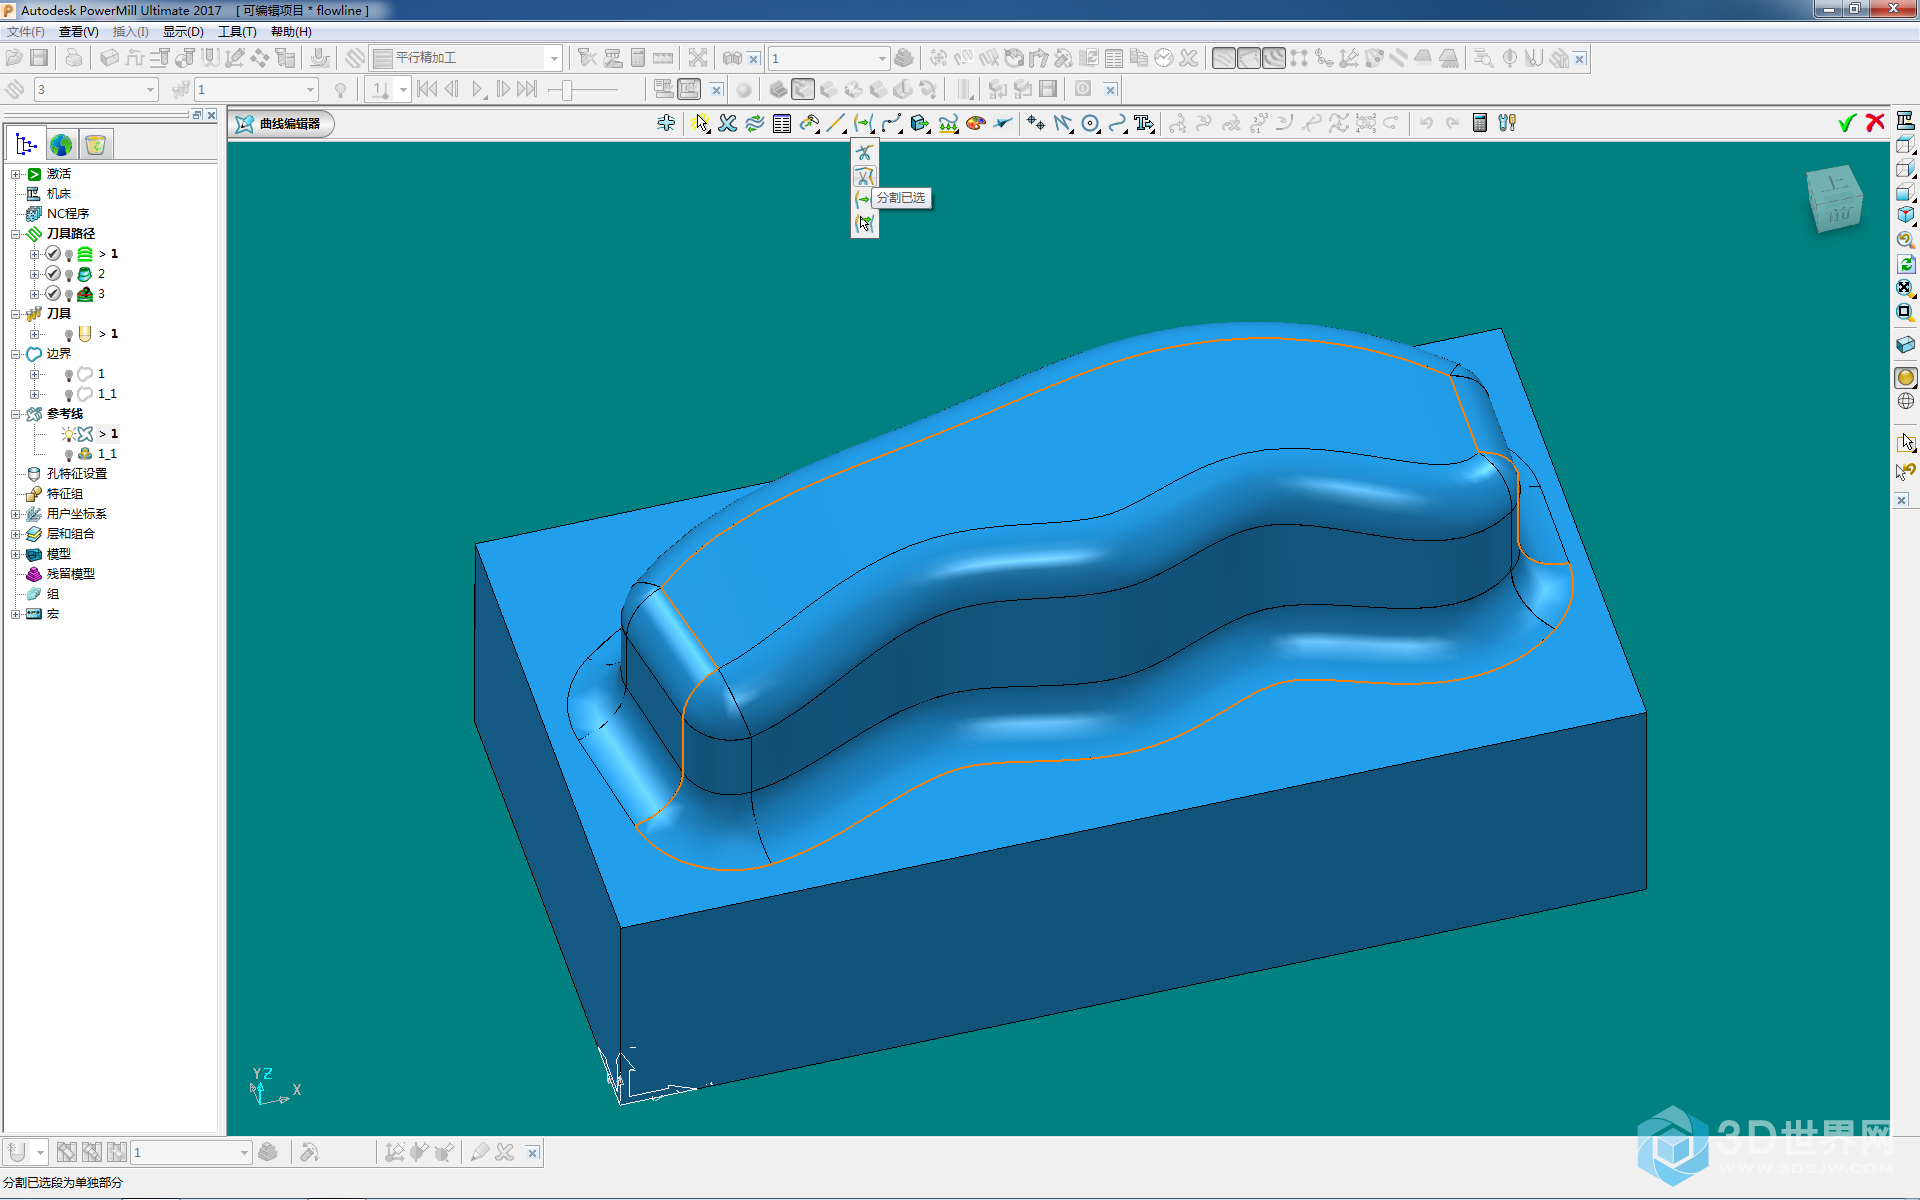Click the calculator icon in curve editor toolbar

pyautogui.click(x=1480, y=123)
